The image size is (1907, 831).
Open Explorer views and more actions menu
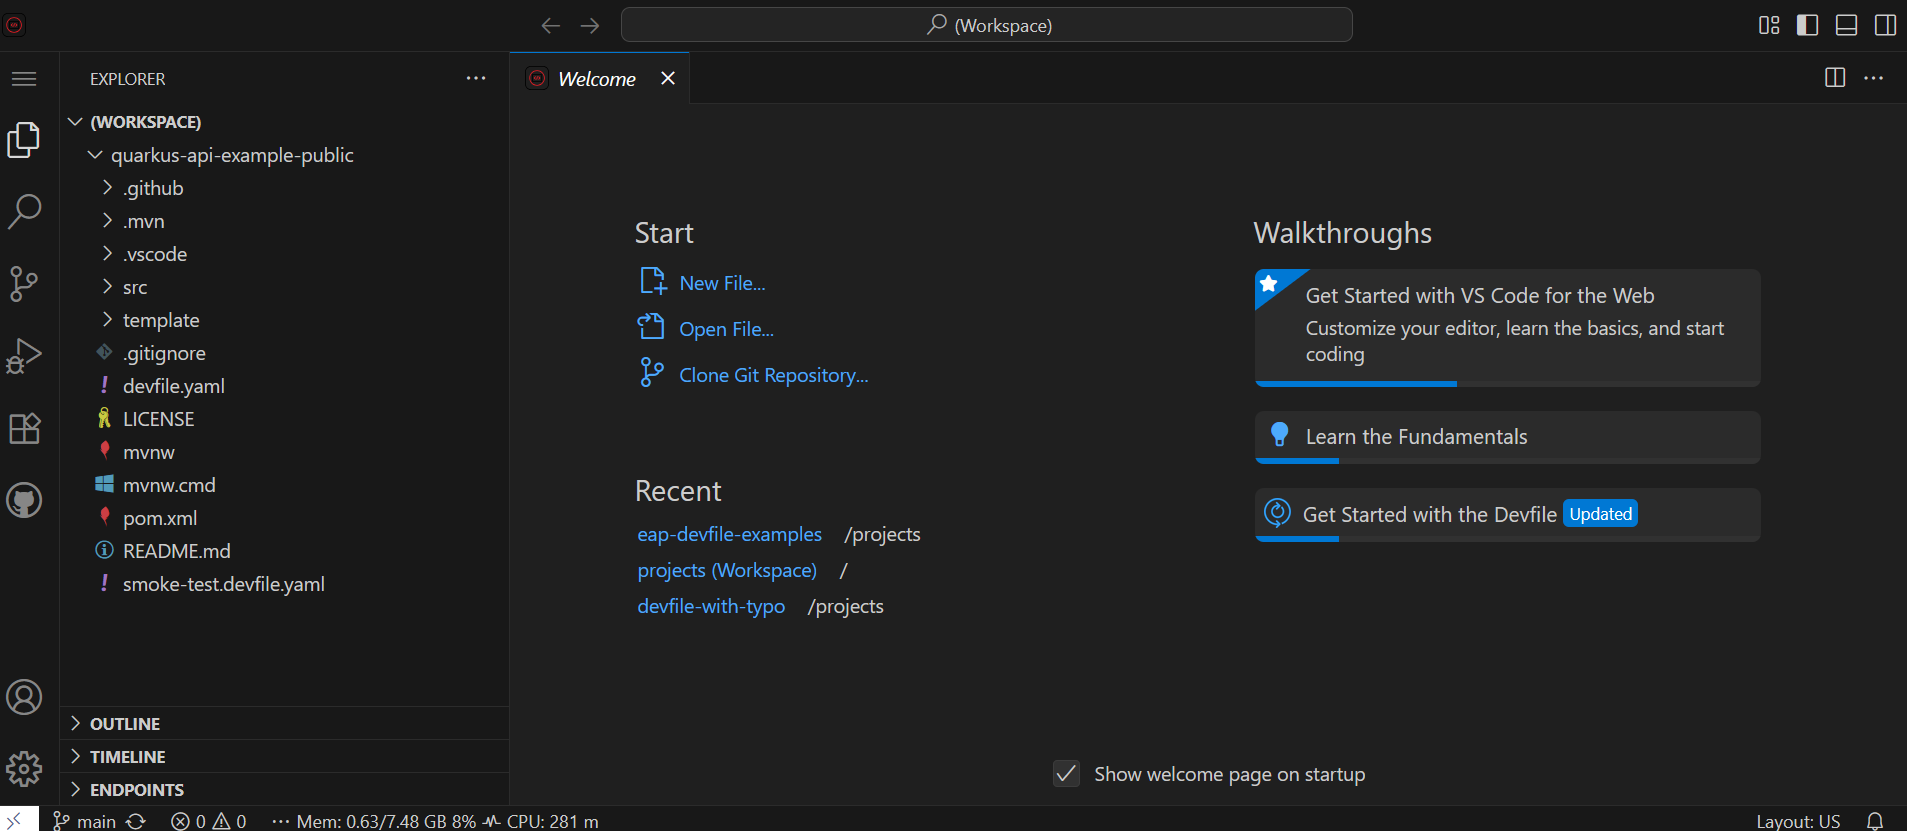click(476, 79)
